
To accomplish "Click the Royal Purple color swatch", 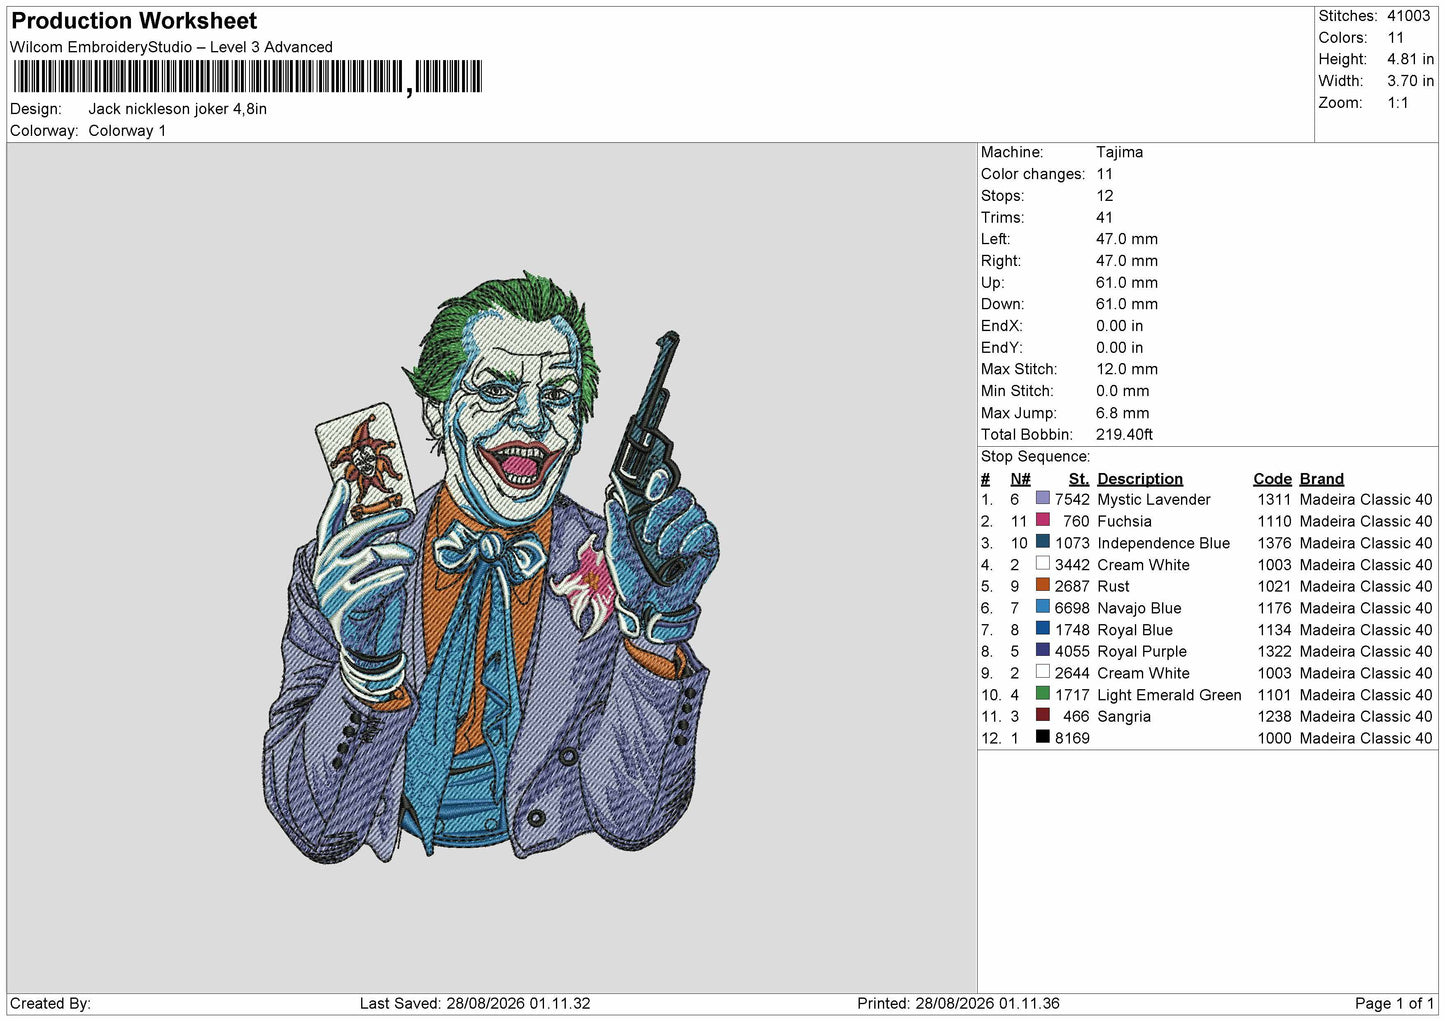I will (x=1043, y=650).
